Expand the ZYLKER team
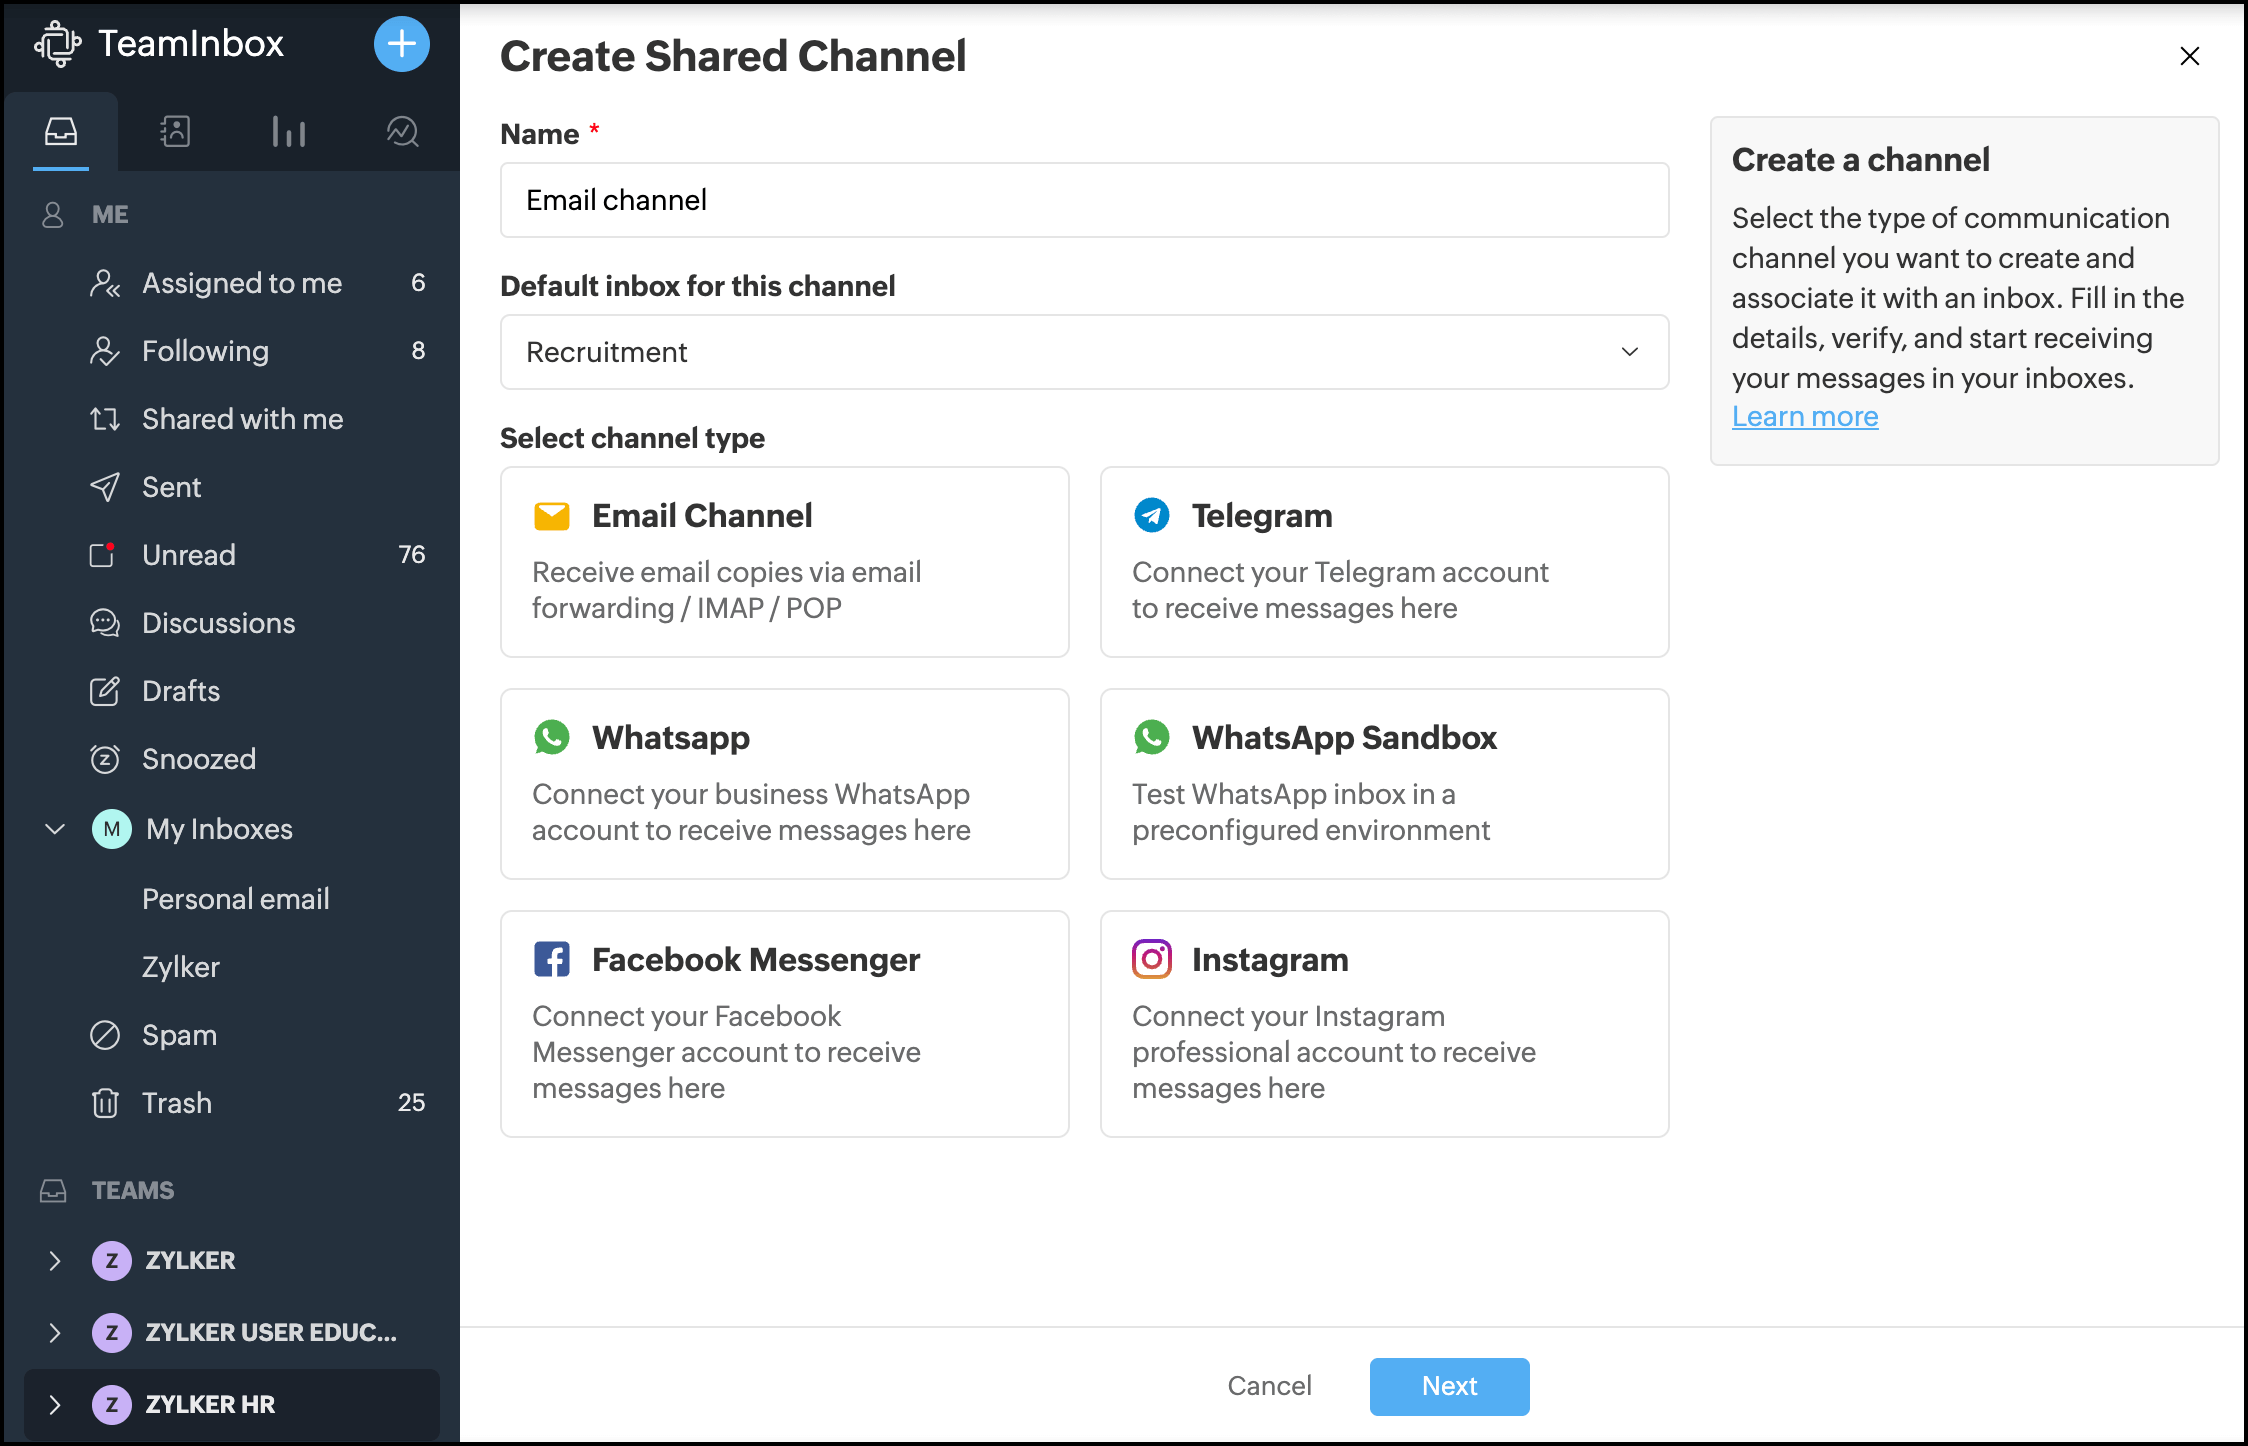2248x1446 pixels. tap(55, 1261)
